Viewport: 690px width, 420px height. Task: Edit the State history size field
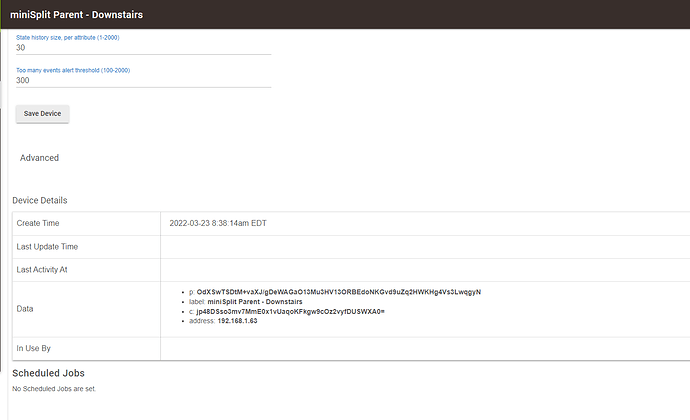pos(143,48)
